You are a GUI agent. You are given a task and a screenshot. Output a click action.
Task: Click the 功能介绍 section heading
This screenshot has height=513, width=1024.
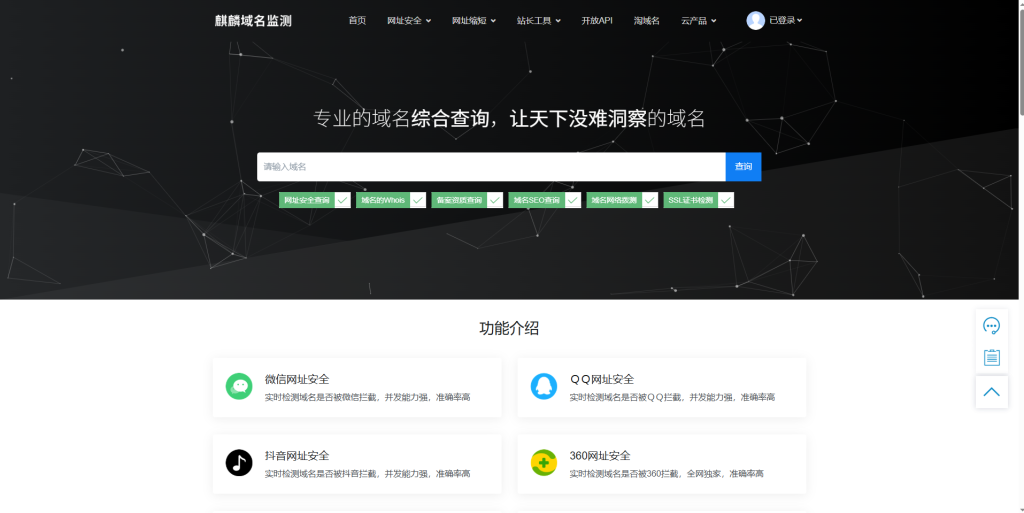pyautogui.click(x=509, y=328)
